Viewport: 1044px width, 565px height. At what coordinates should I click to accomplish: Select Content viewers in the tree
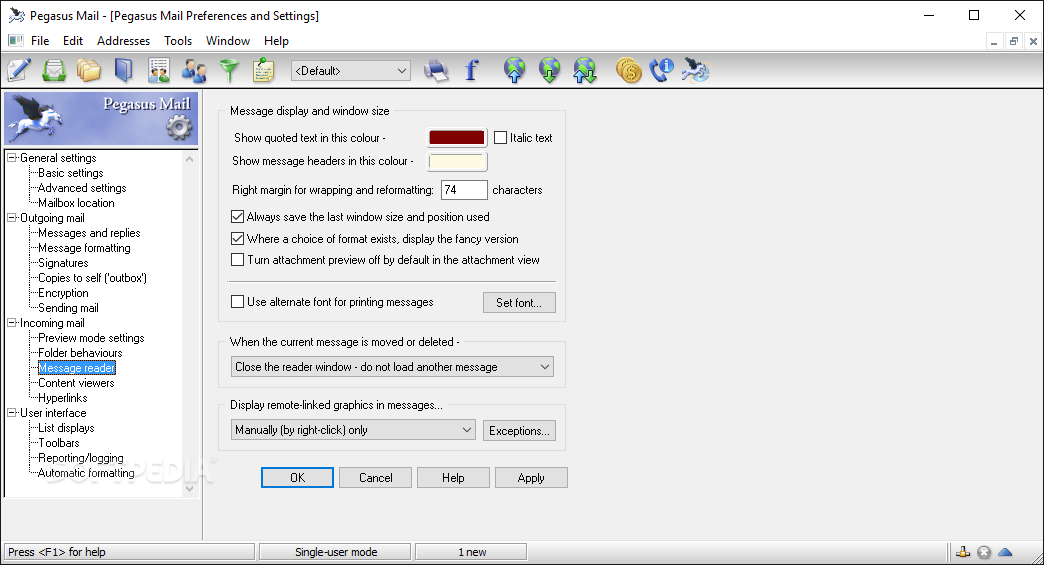click(76, 383)
